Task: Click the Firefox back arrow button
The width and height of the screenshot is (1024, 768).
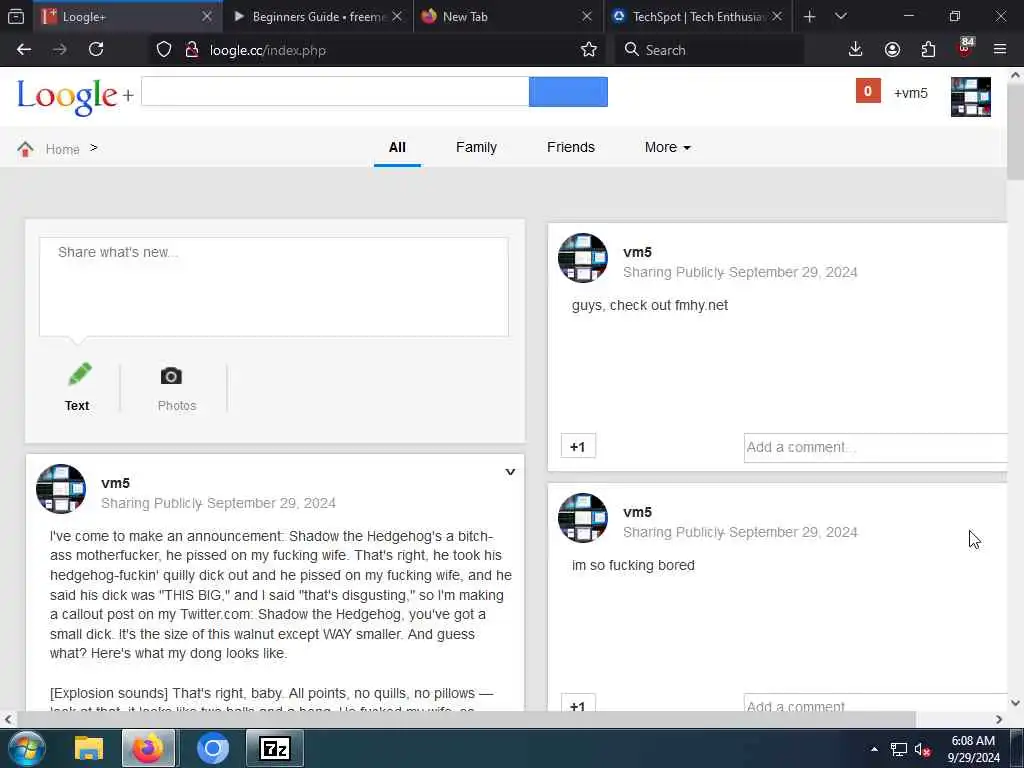Action: click(24, 50)
